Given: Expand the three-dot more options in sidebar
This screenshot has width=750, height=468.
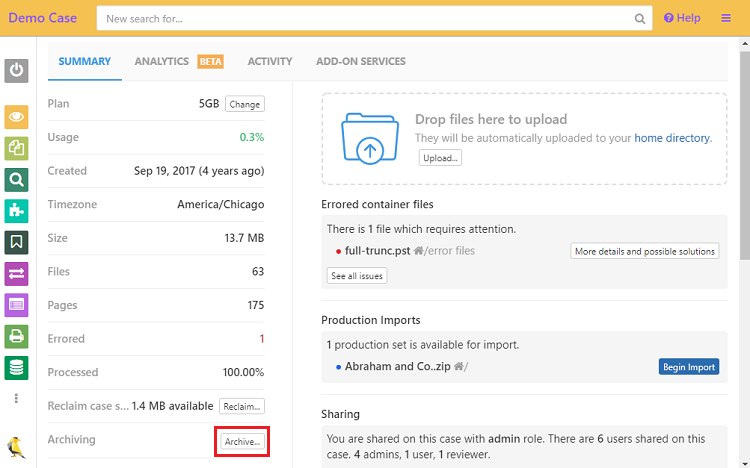Looking at the screenshot, I should pos(16,398).
